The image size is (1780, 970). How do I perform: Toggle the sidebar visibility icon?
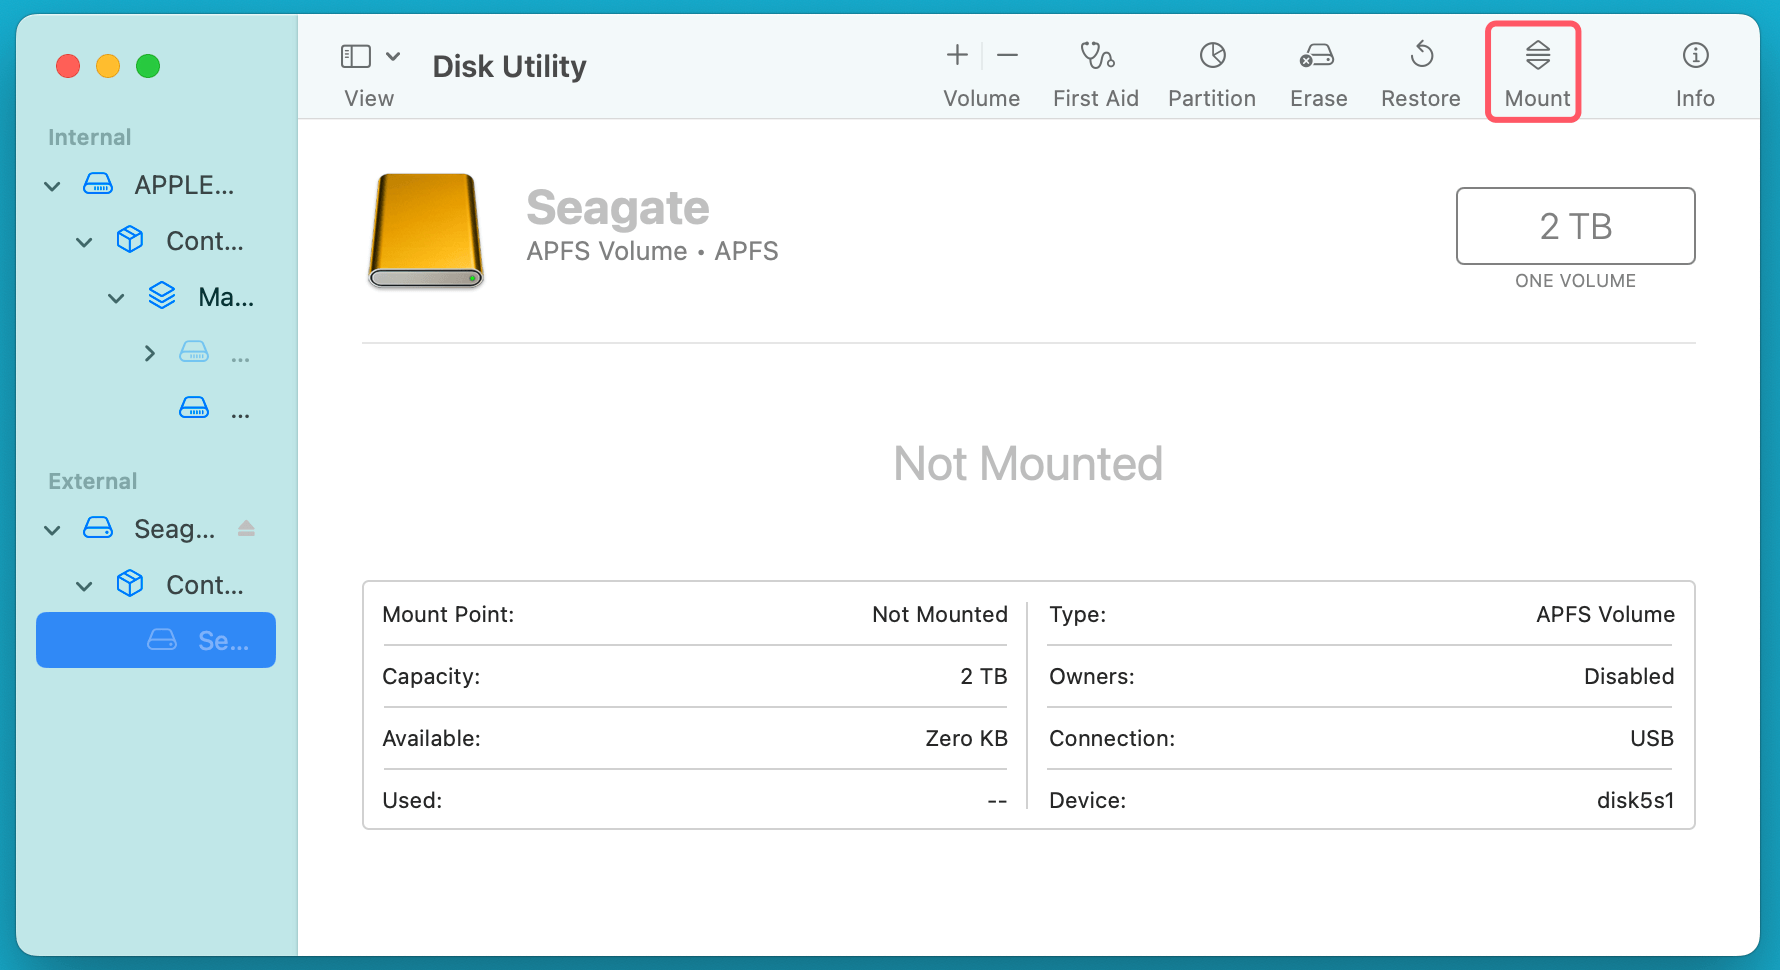click(x=356, y=55)
